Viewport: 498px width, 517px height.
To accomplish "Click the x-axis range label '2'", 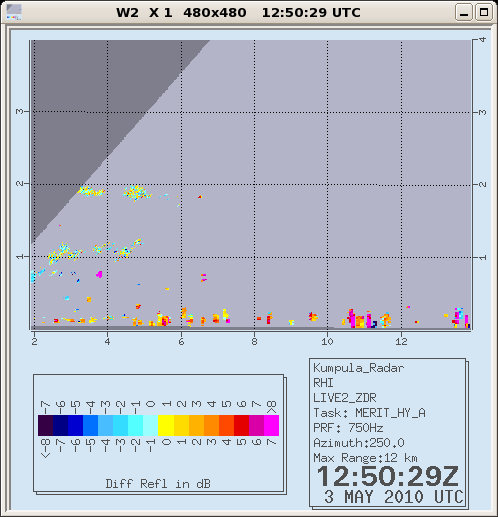I will (x=34, y=341).
